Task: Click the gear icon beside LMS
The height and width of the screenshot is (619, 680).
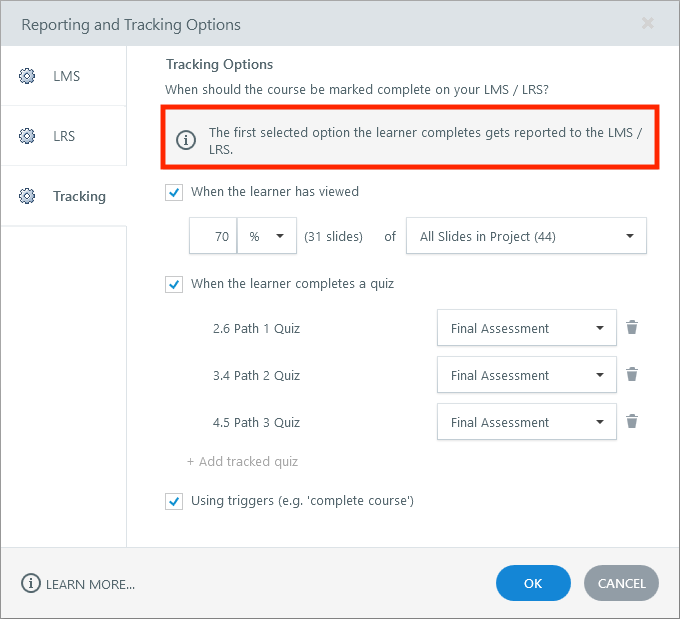Action: [x=27, y=76]
